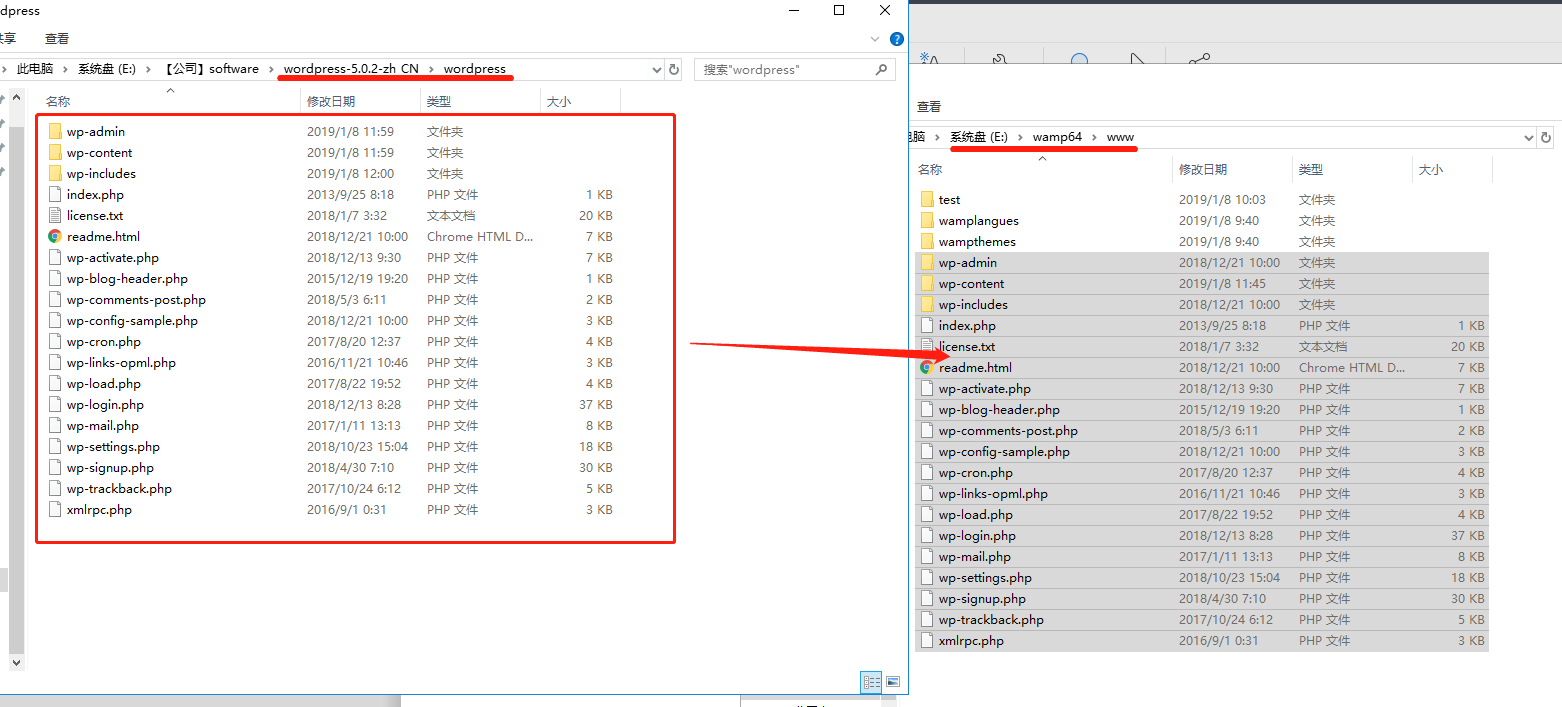Expand chevron after 系统盘 (E:) in www breadcrumb

pos(1020,137)
